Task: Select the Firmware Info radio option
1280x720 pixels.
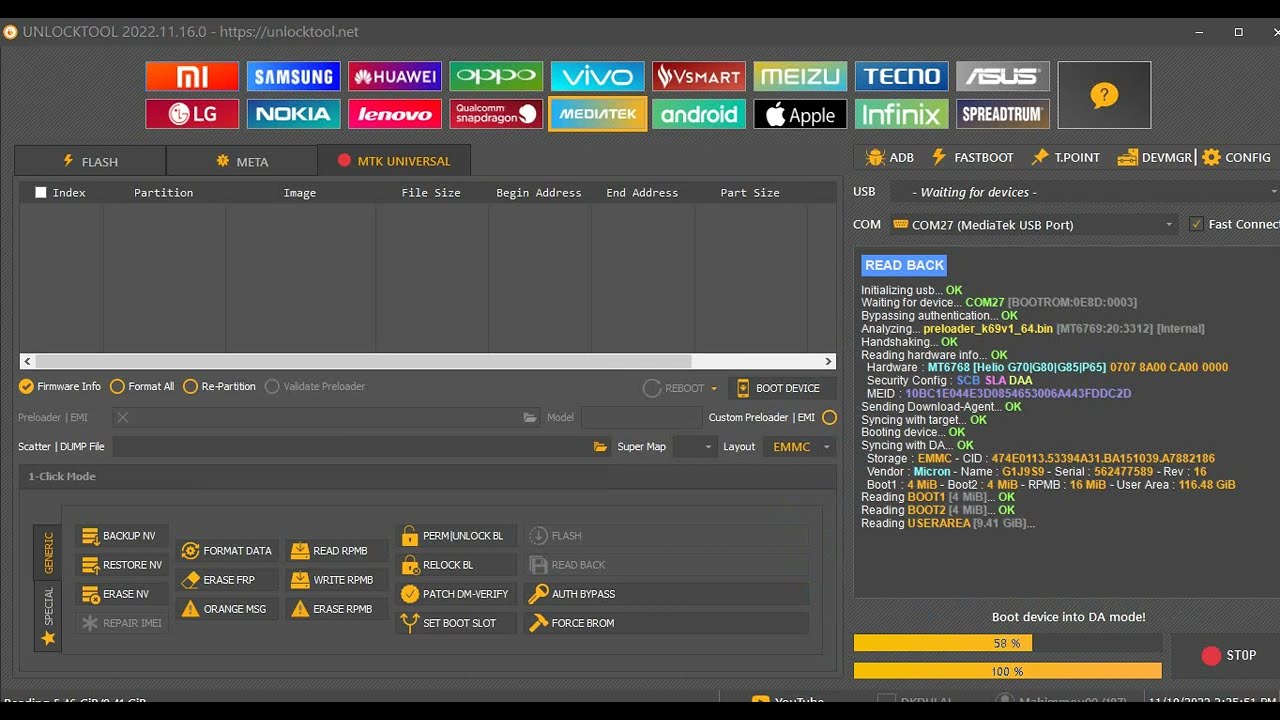Action: [x=60, y=386]
